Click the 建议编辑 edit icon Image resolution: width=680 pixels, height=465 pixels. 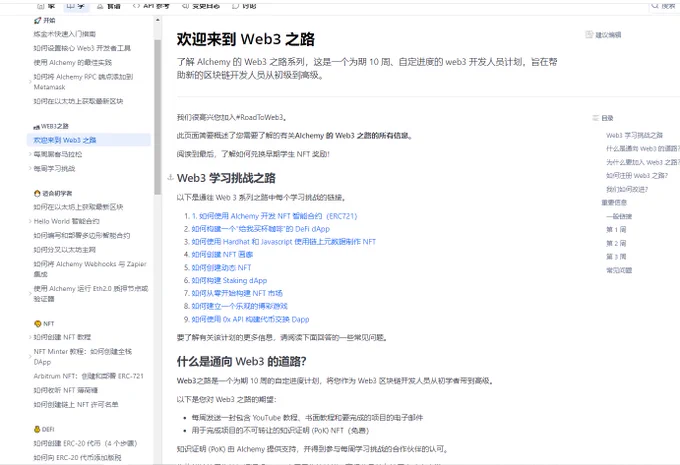click(x=589, y=35)
